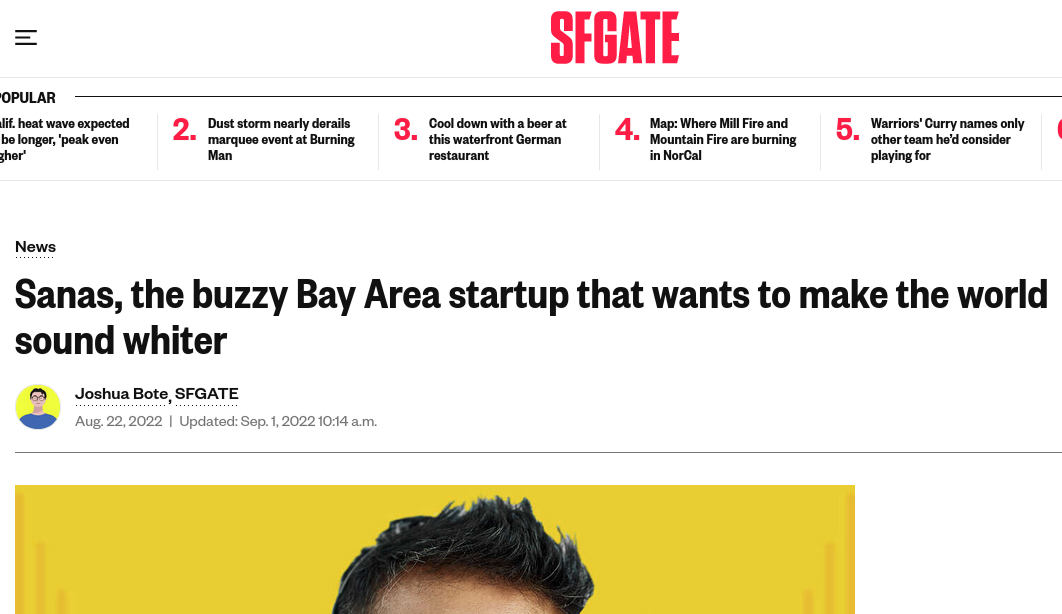
Task: Click the red number 4 ranking
Action: (626, 130)
